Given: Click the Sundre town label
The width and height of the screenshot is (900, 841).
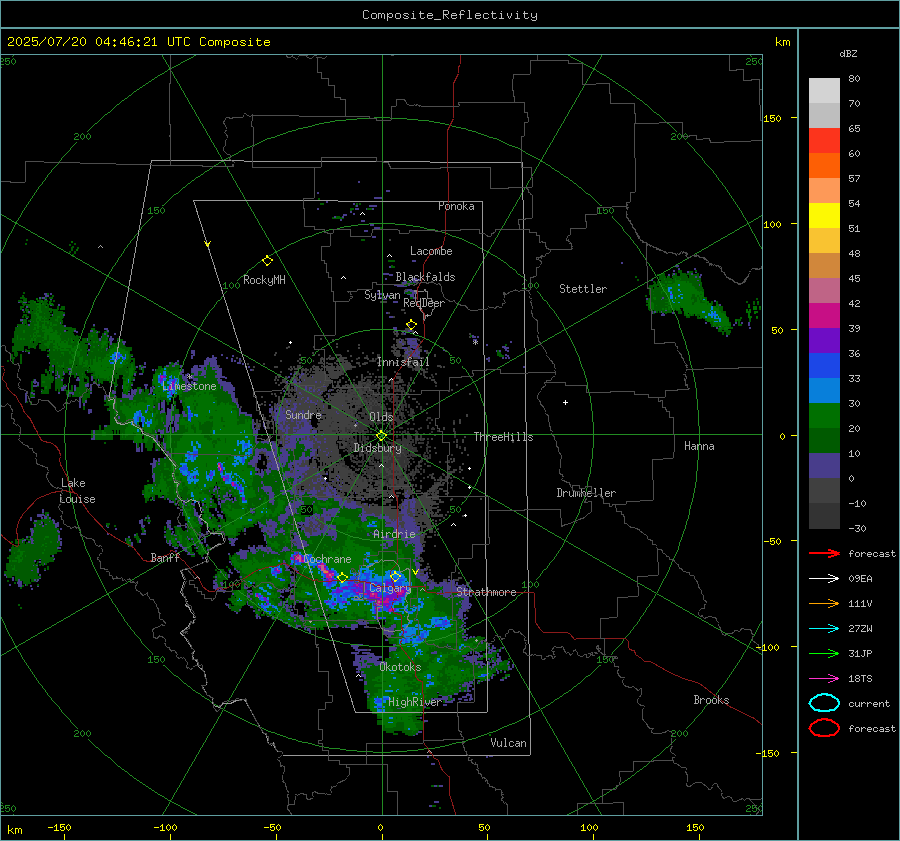Looking at the screenshot, I should (x=303, y=414).
